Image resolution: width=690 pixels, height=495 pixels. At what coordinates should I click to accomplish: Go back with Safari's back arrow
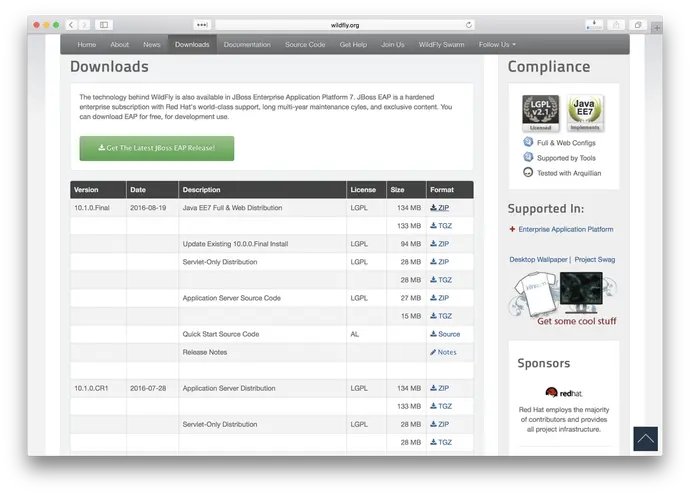click(71, 25)
